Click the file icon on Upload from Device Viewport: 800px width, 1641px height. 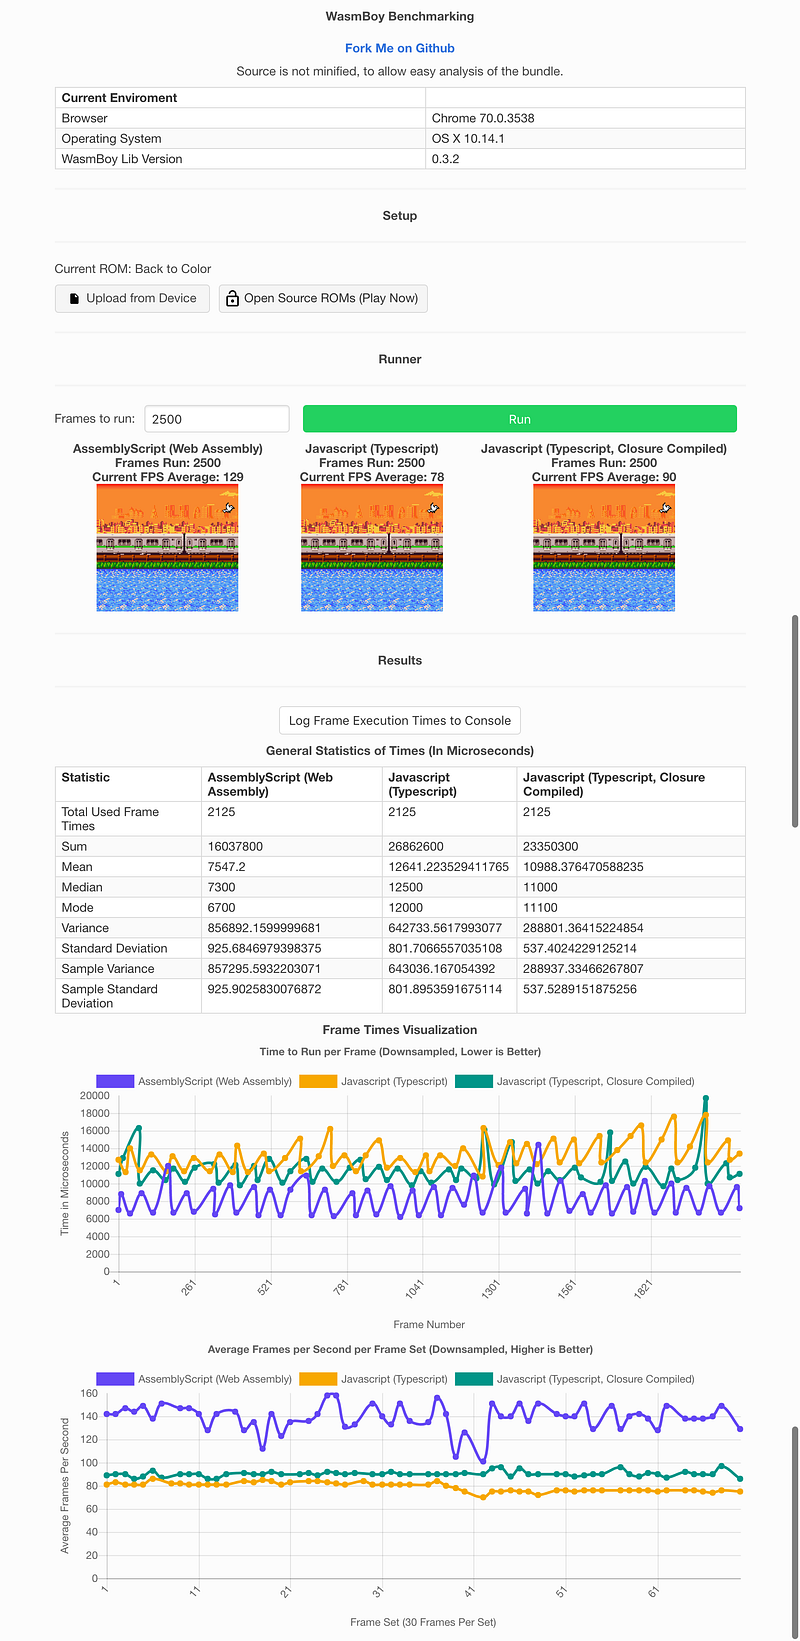[74, 298]
